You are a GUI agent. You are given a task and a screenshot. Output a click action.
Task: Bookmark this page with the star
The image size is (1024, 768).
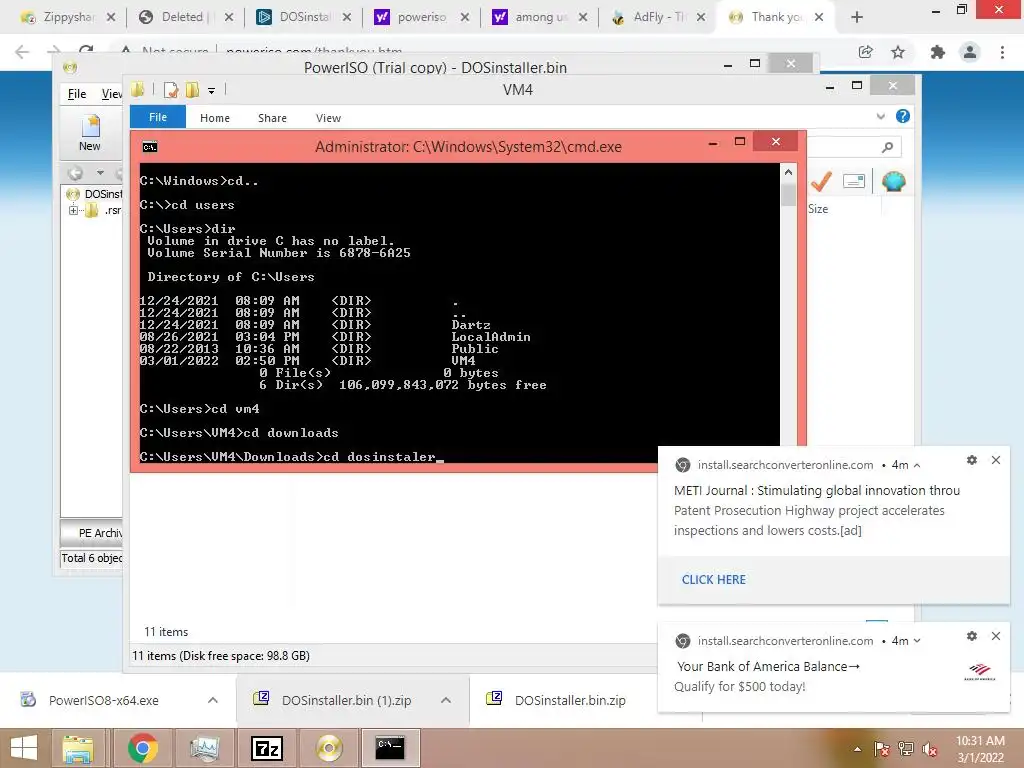(898, 52)
